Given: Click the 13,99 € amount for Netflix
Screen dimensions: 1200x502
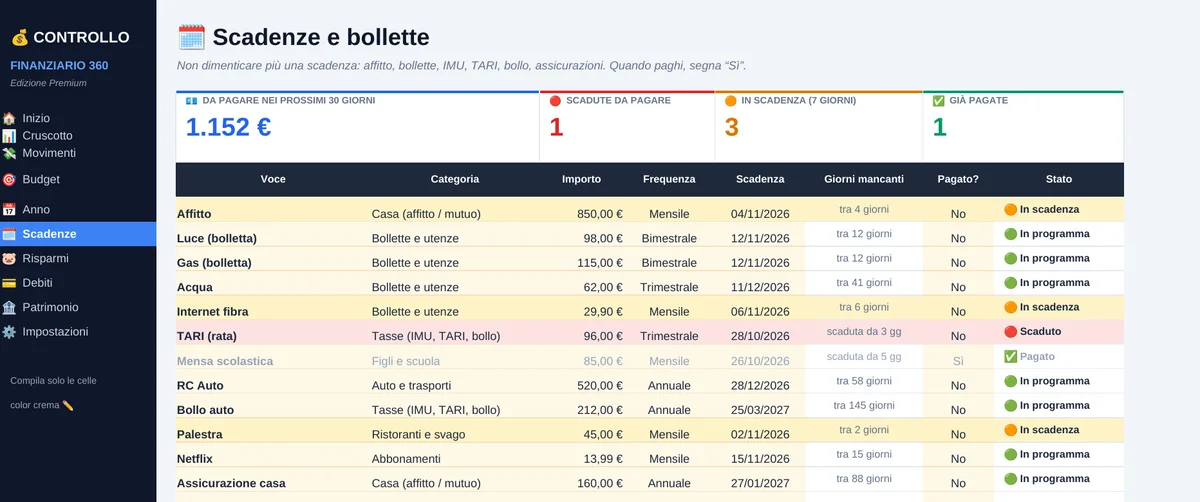Looking at the screenshot, I should [x=604, y=459].
